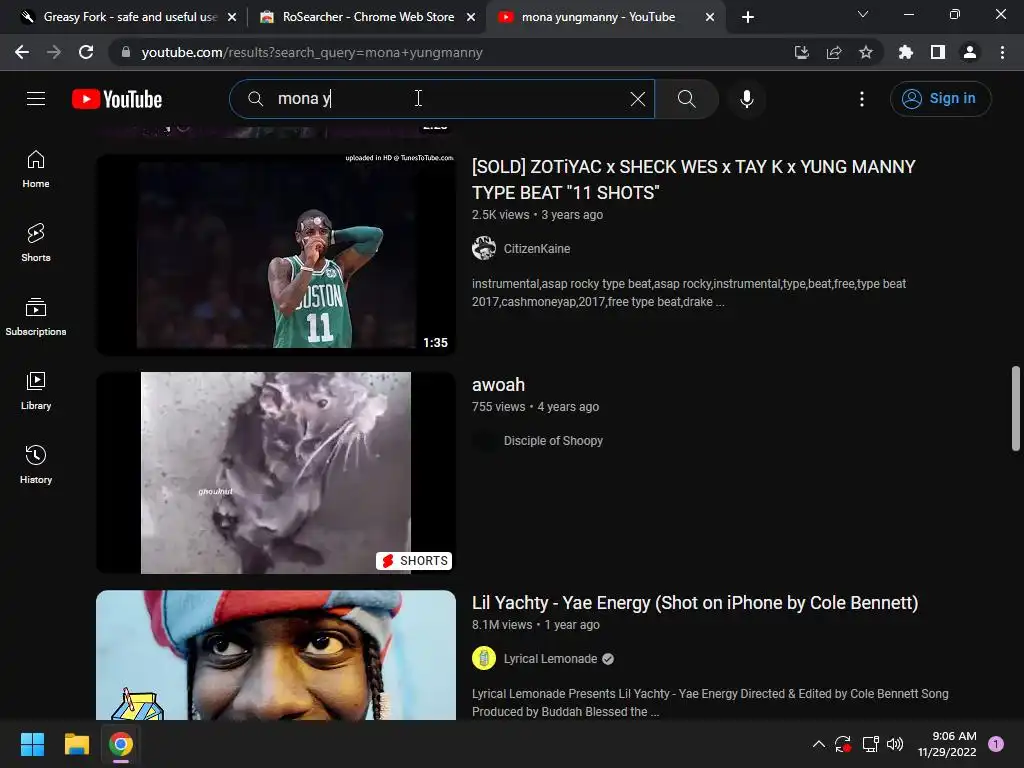
Task: Click the magnifier search button
Action: tap(686, 99)
